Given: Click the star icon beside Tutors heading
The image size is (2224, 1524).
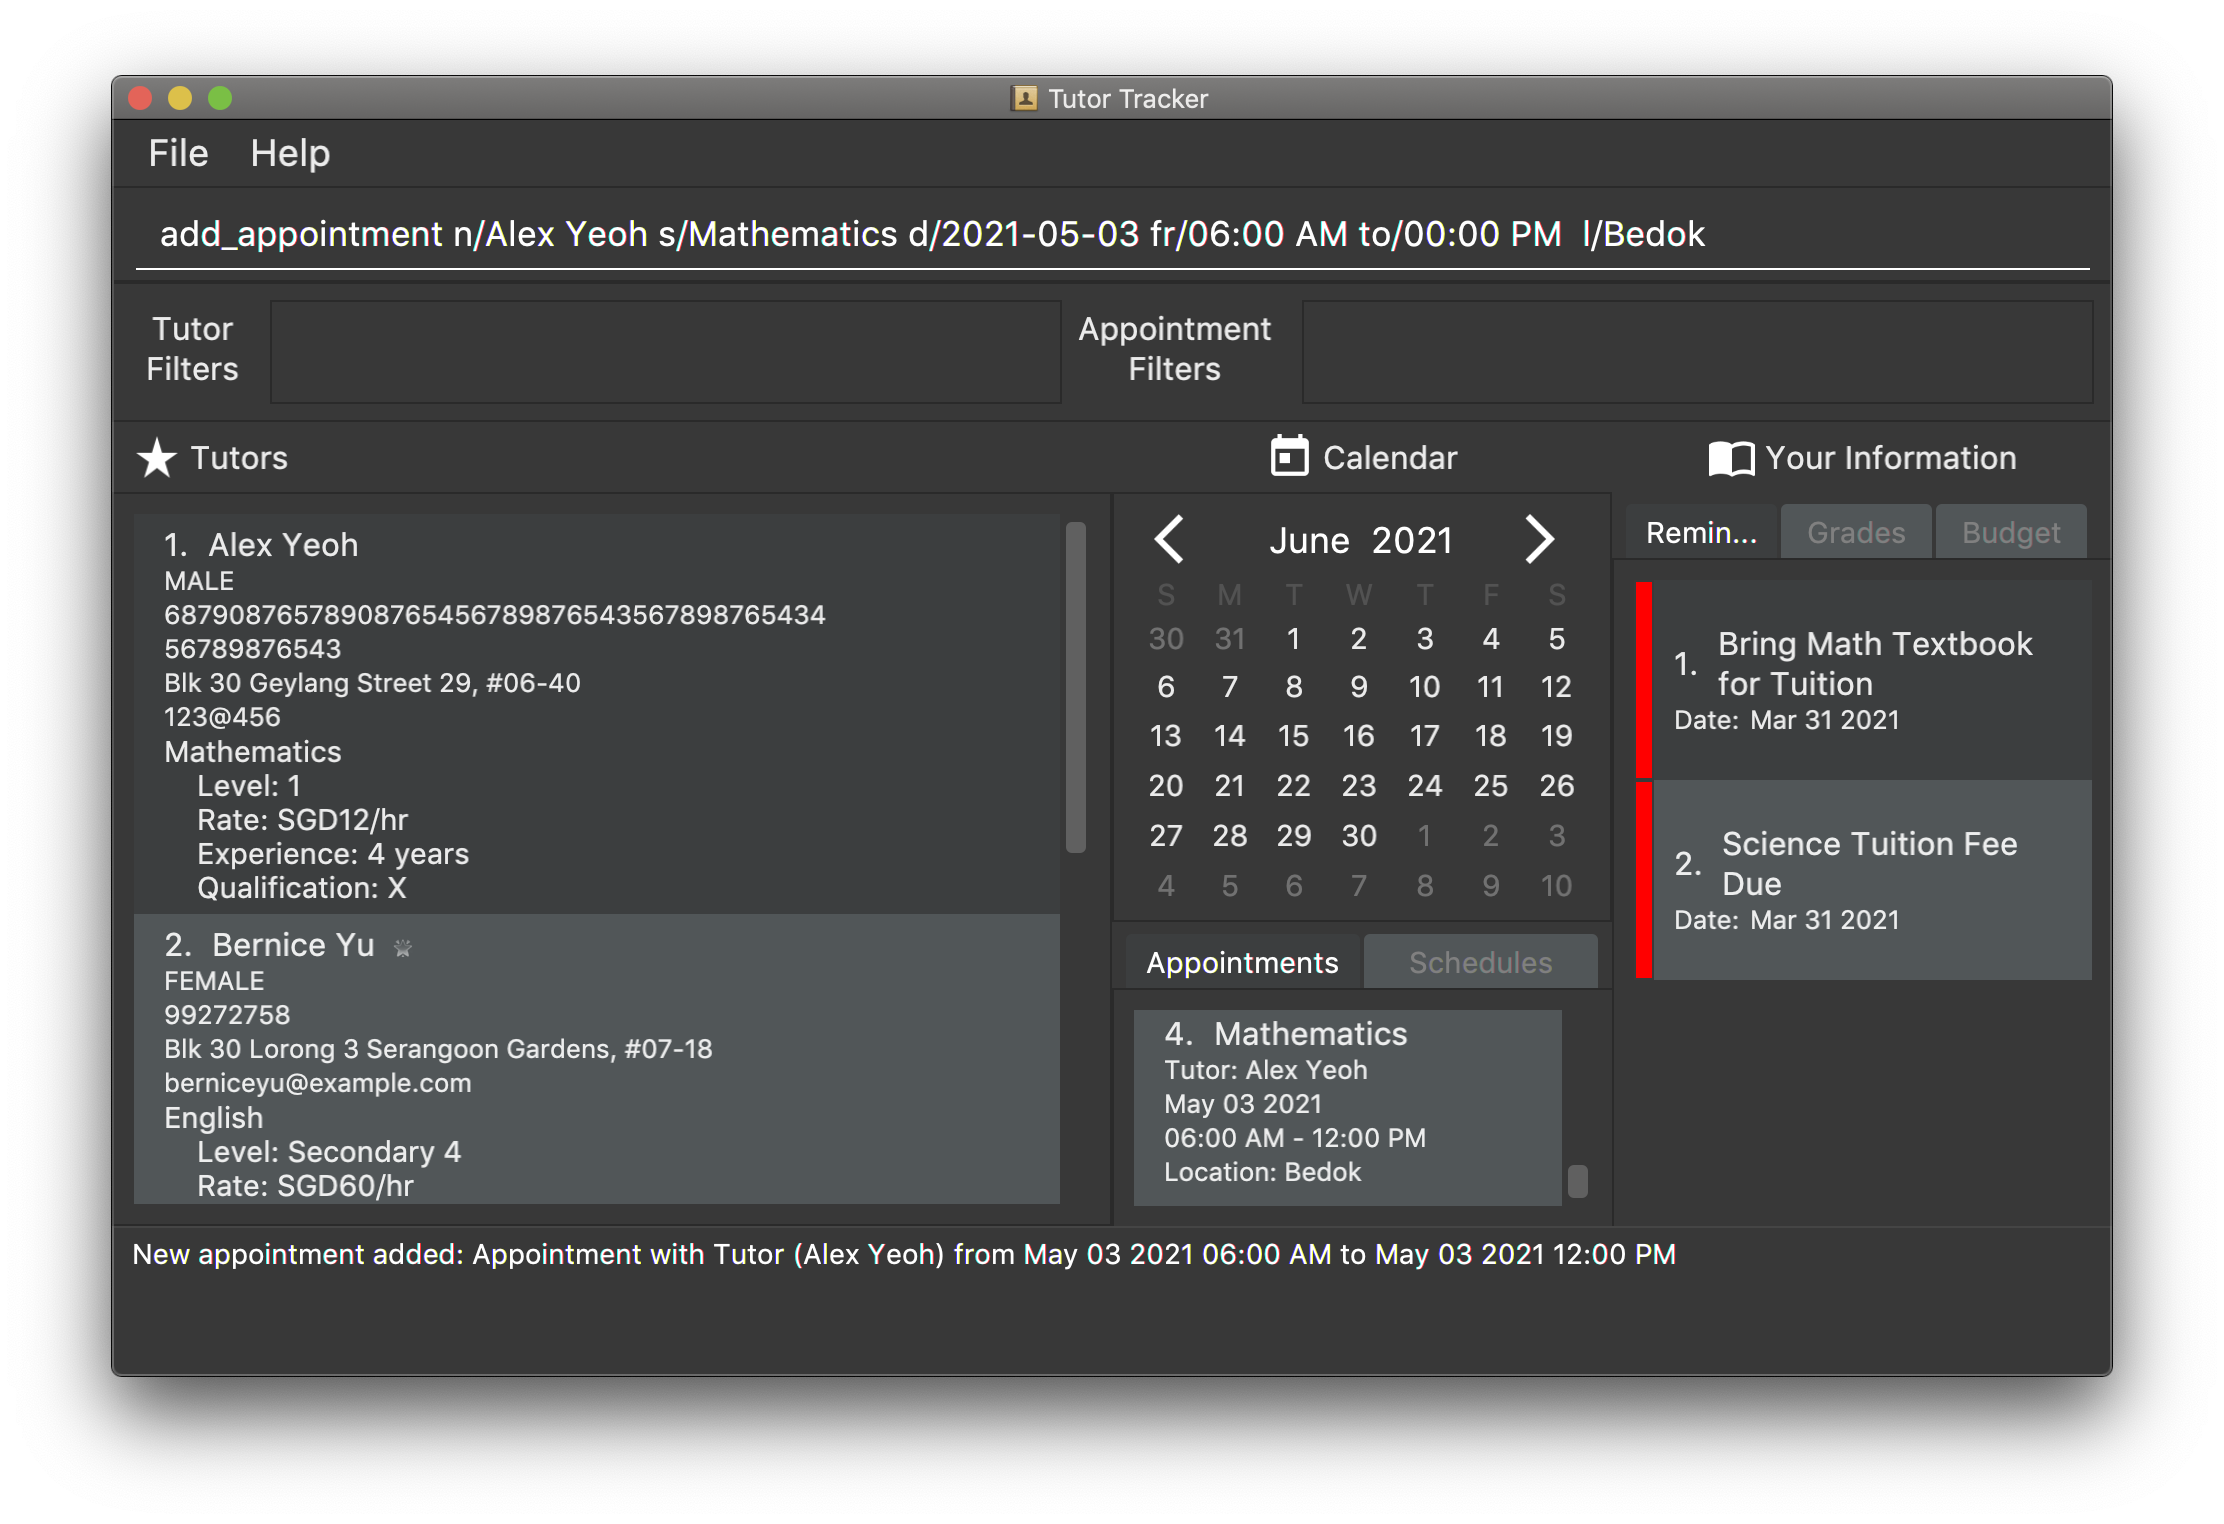Looking at the screenshot, I should 157,458.
